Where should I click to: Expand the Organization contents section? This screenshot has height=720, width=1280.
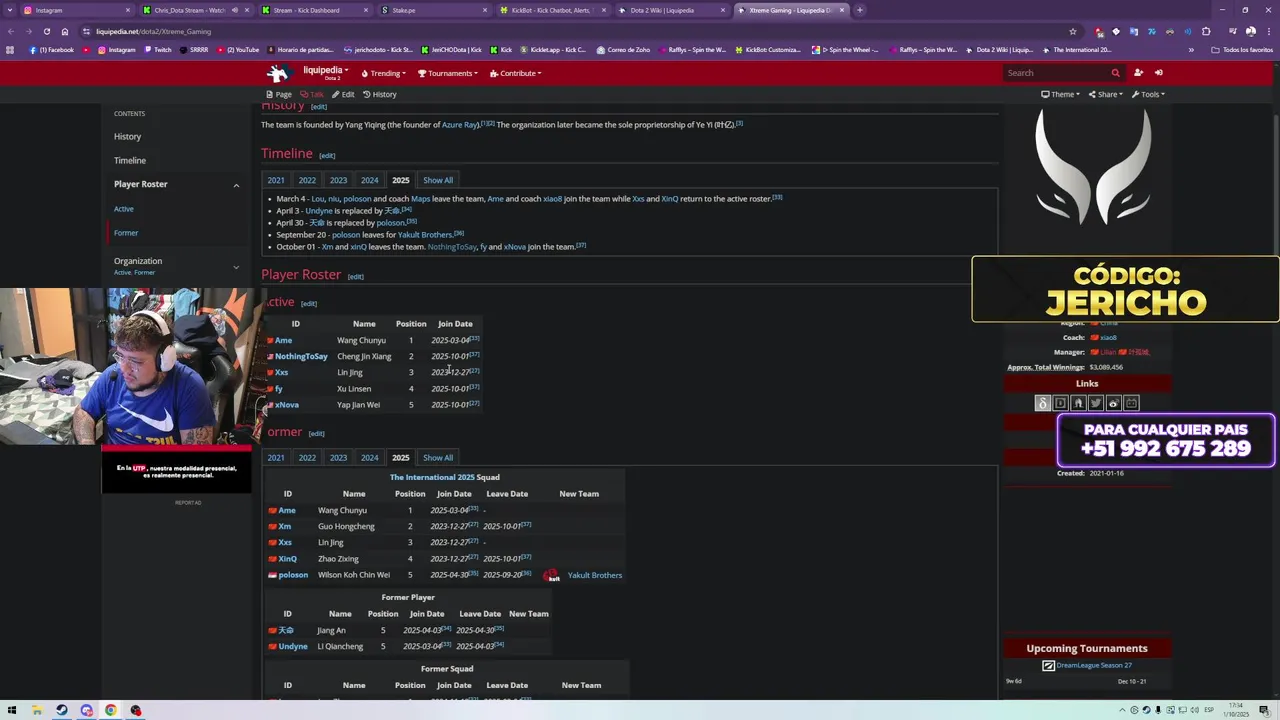point(236,267)
